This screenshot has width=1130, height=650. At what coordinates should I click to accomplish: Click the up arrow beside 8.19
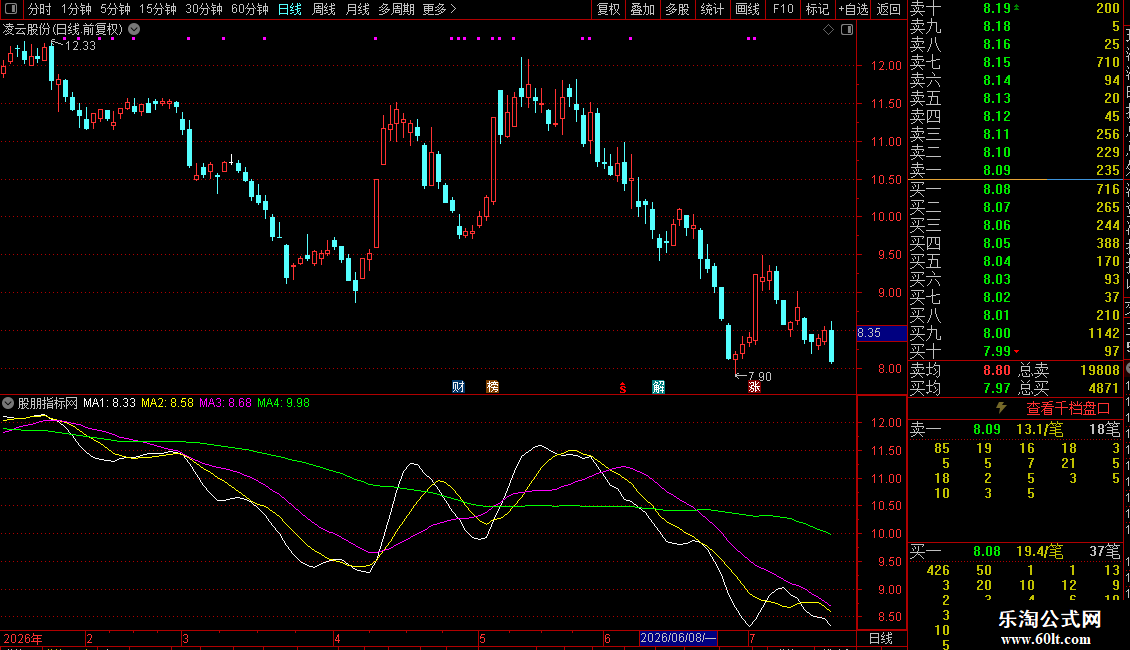pyautogui.click(x=1017, y=7)
